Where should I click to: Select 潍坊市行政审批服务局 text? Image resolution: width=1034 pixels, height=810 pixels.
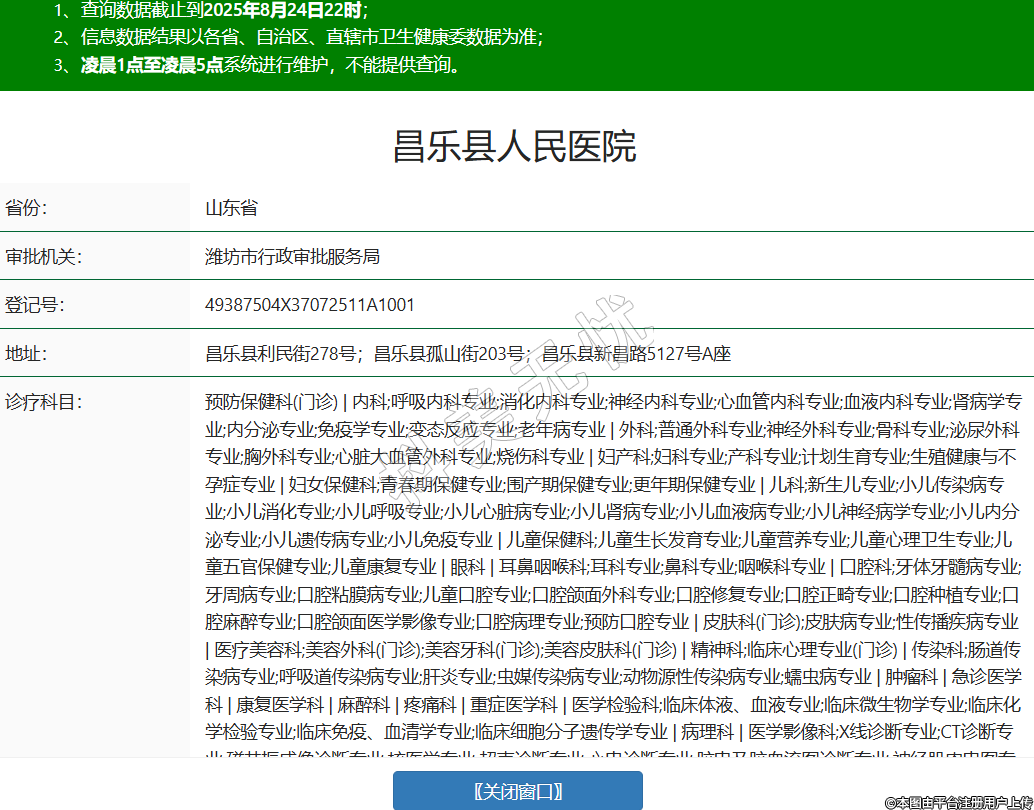coord(292,257)
